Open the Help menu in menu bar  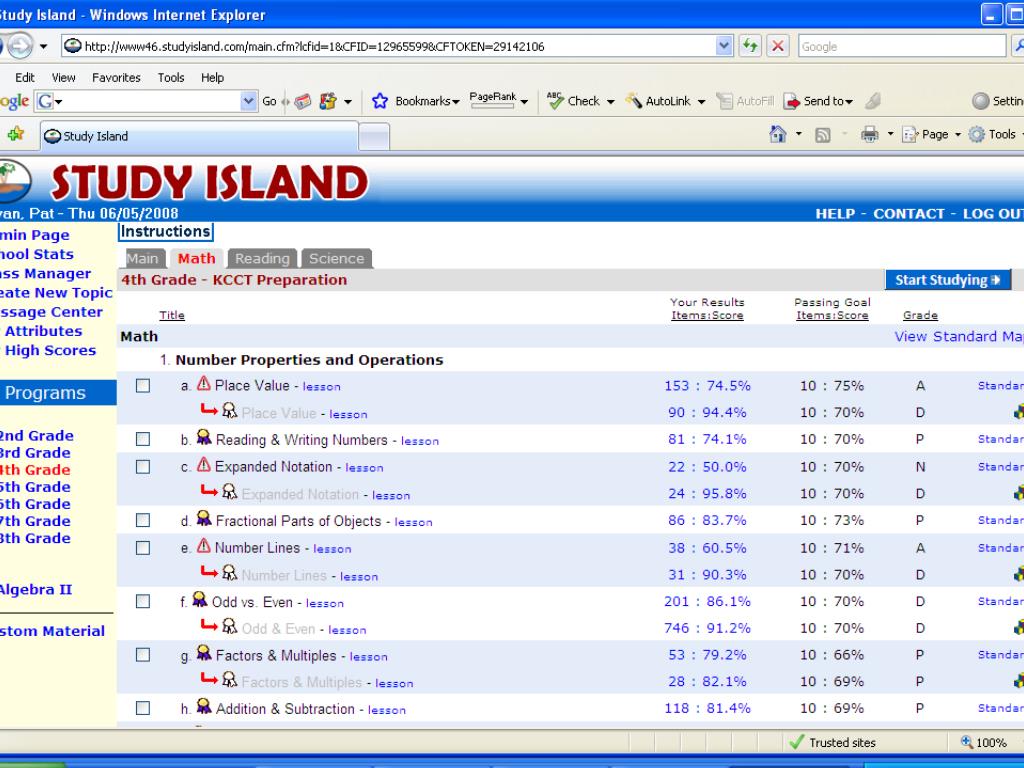click(x=212, y=77)
